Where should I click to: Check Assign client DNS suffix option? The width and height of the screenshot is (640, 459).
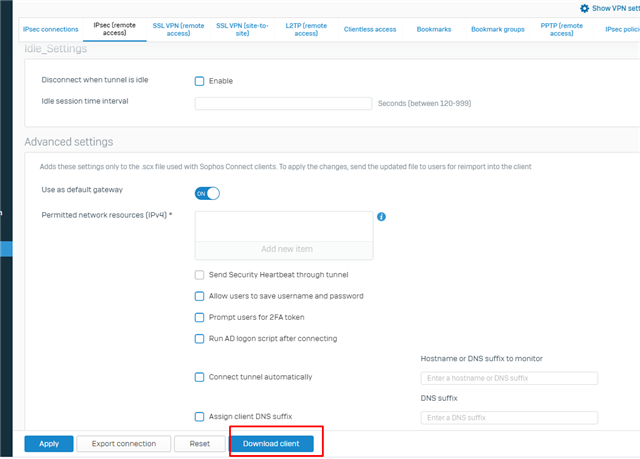[x=199, y=417]
